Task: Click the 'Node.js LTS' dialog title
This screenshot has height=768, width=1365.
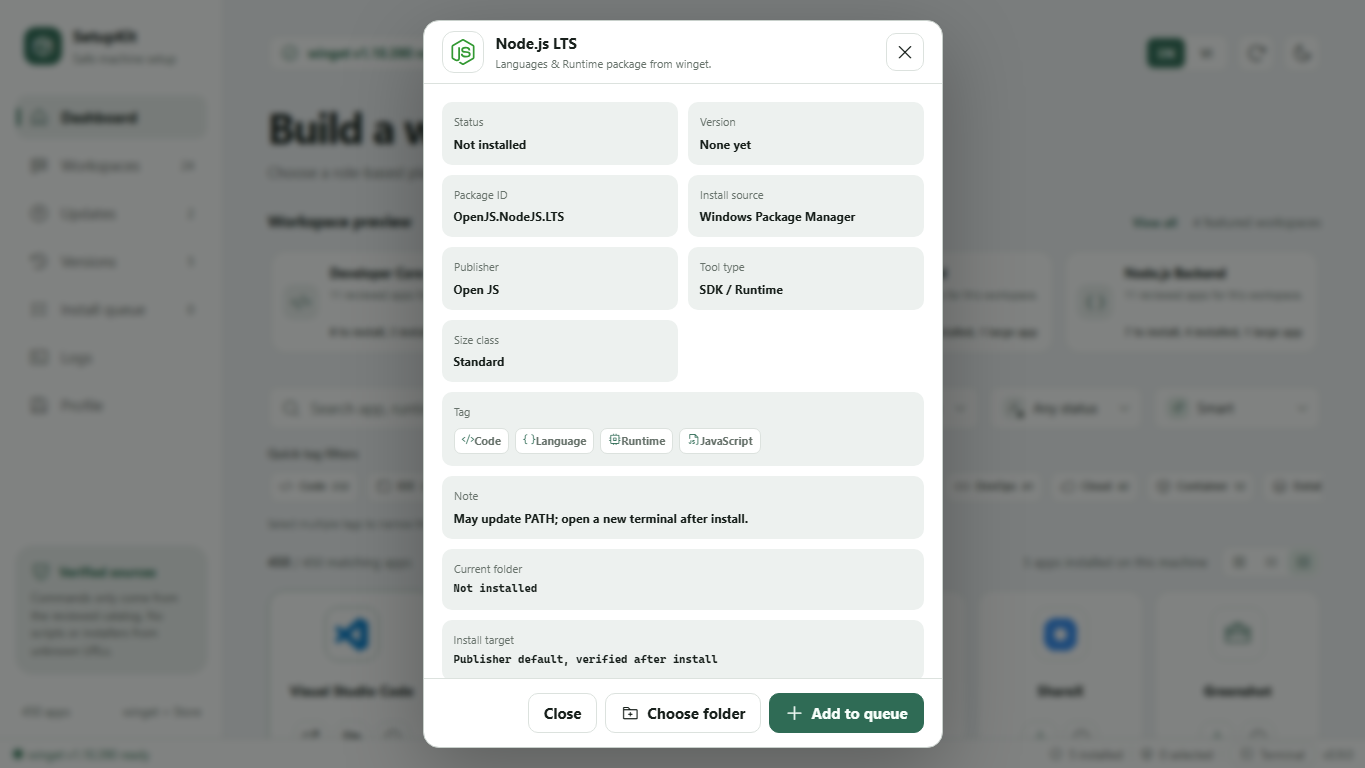Action: tap(536, 44)
